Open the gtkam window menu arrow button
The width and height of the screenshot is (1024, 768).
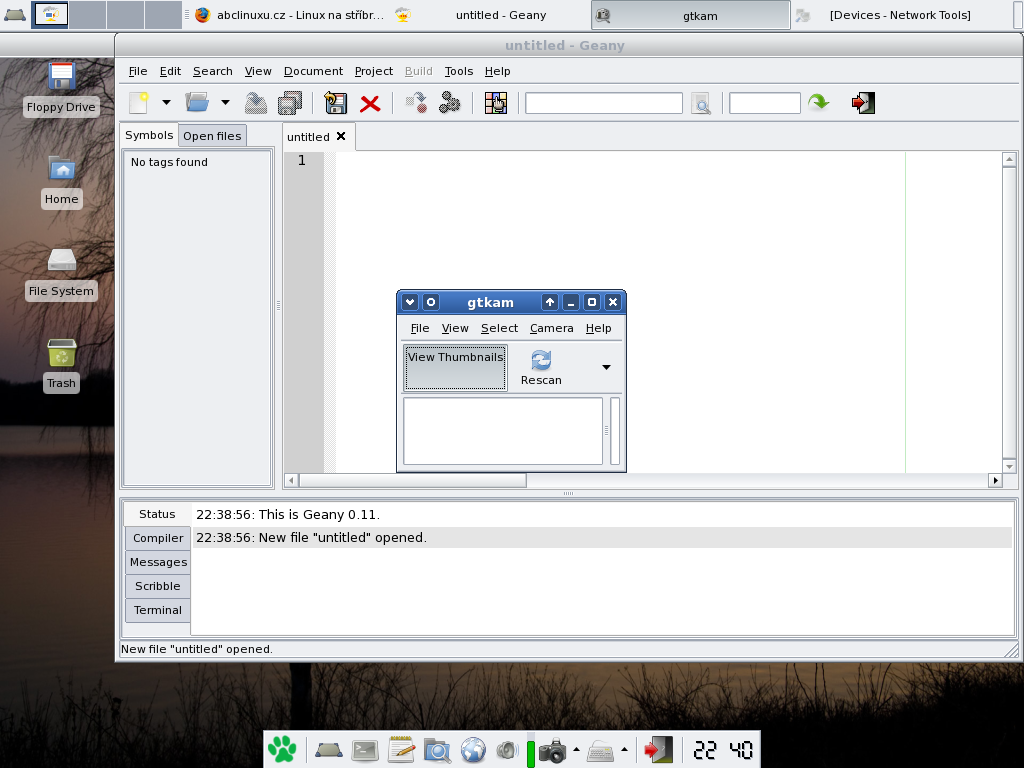pyautogui.click(x=410, y=302)
